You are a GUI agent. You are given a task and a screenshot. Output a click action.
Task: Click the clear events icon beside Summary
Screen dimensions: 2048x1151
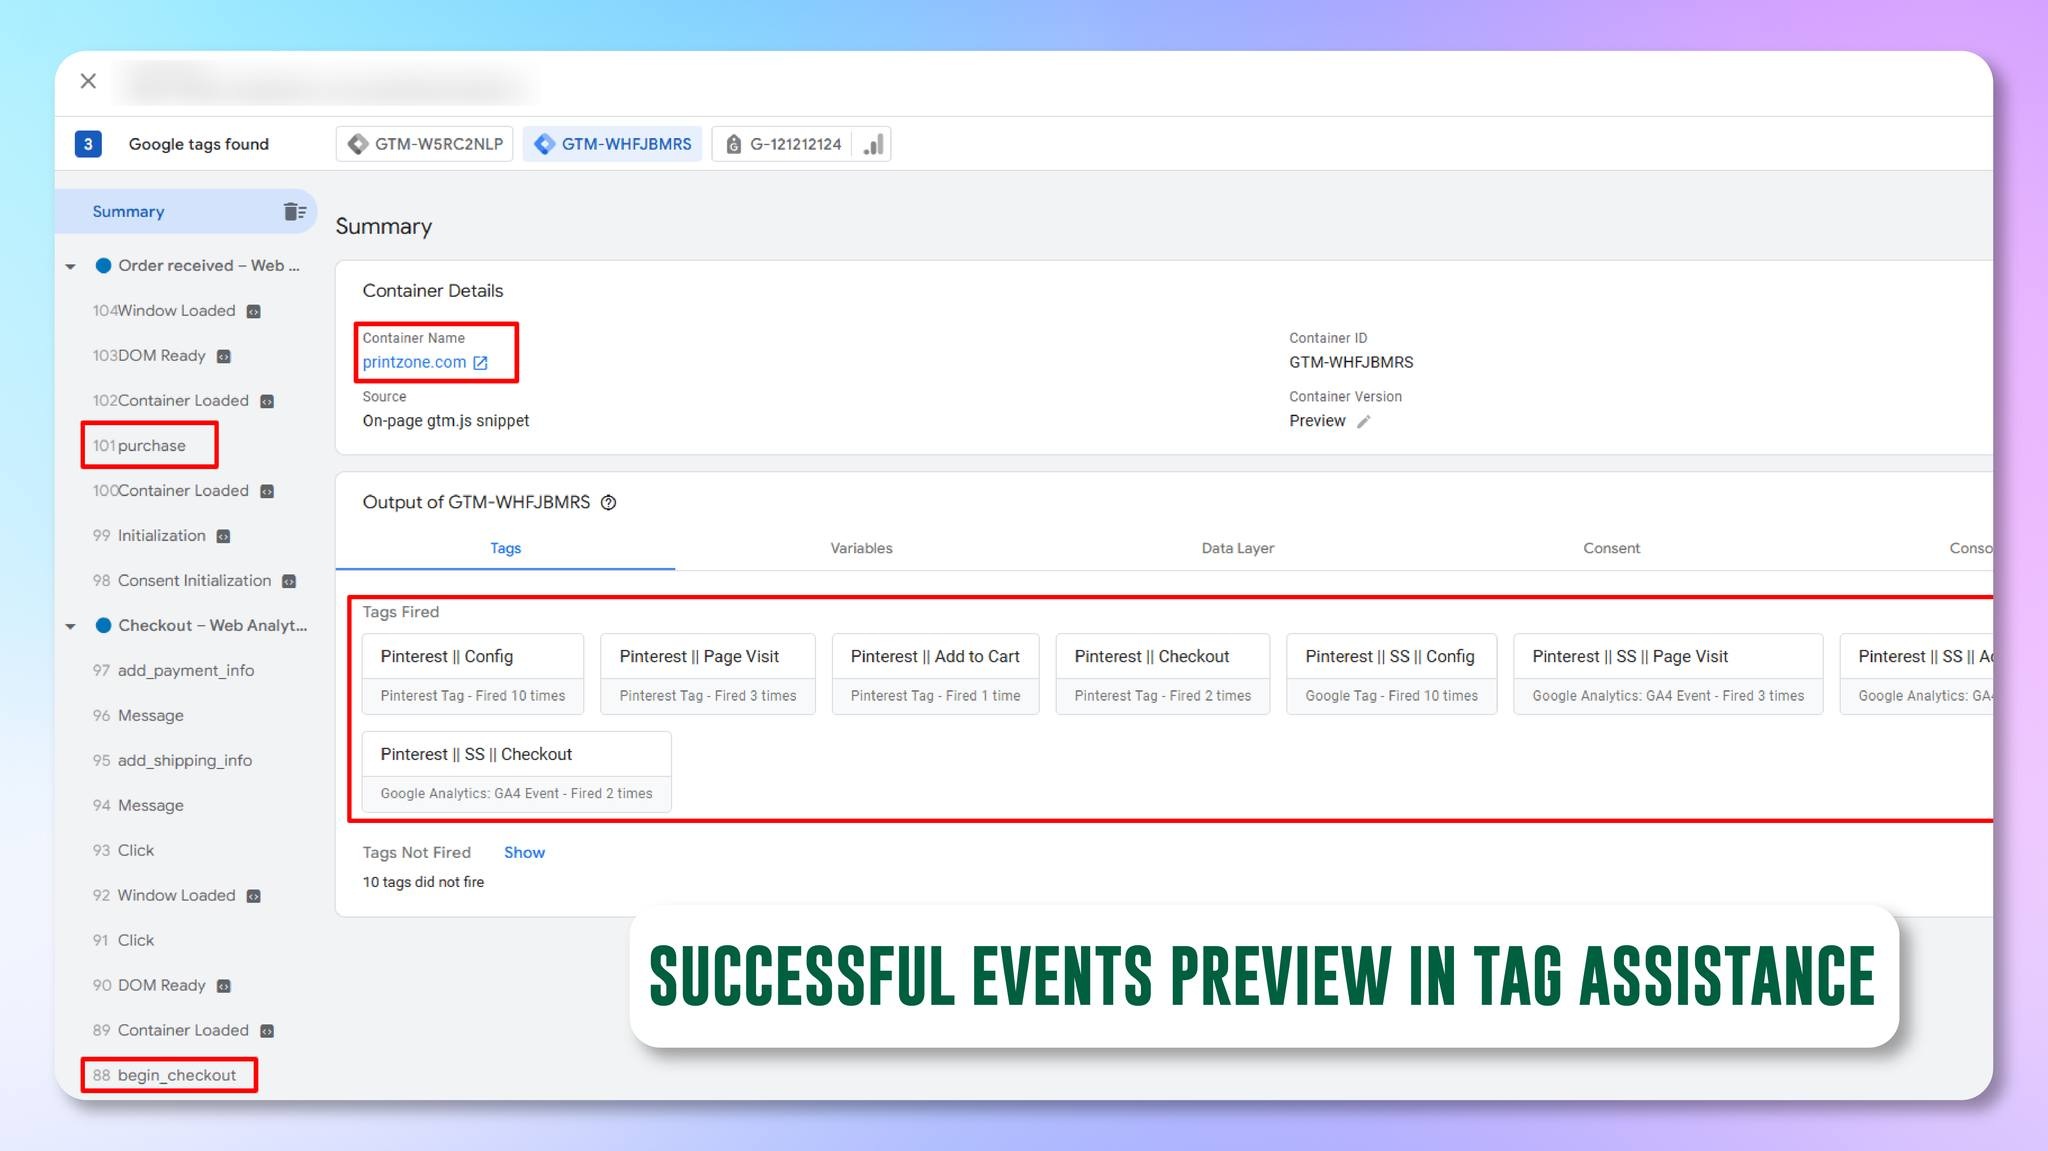tap(294, 212)
